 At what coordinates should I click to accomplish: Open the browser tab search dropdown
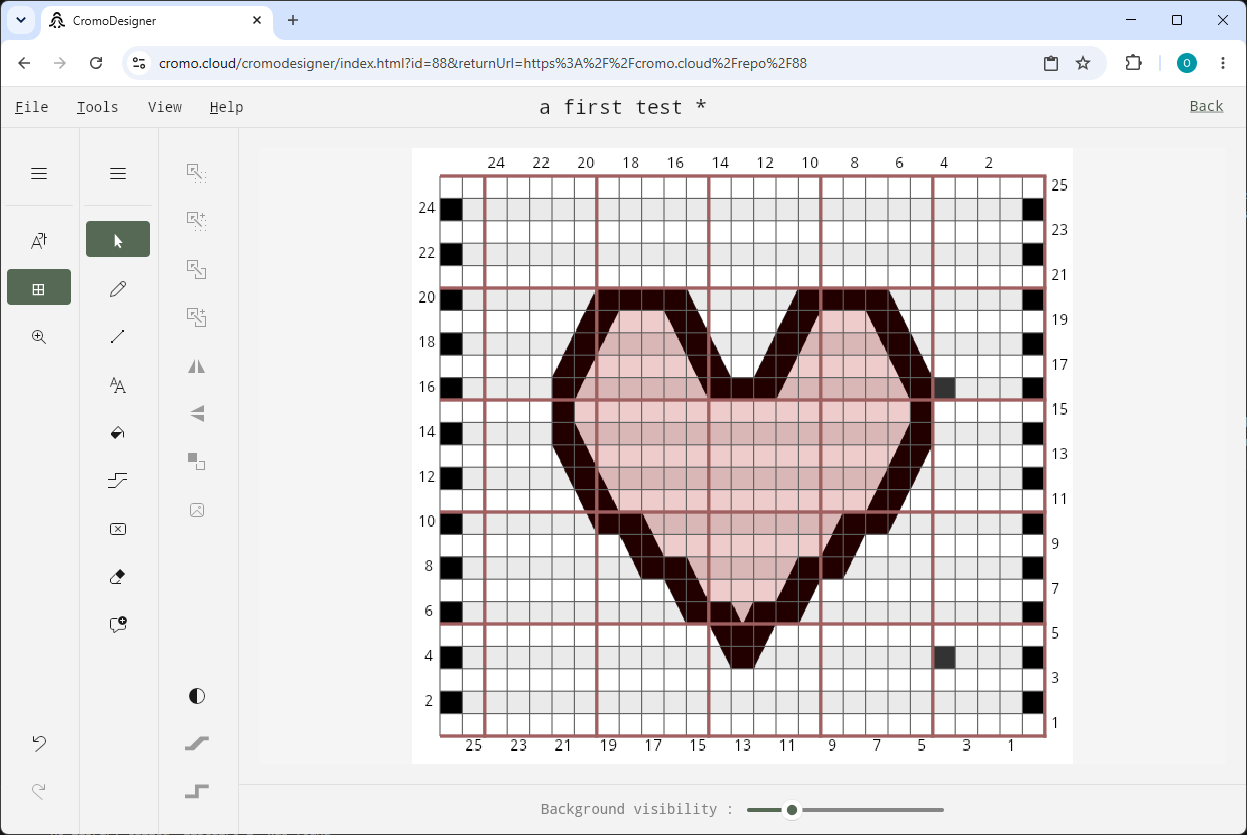pyautogui.click(x=21, y=19)
